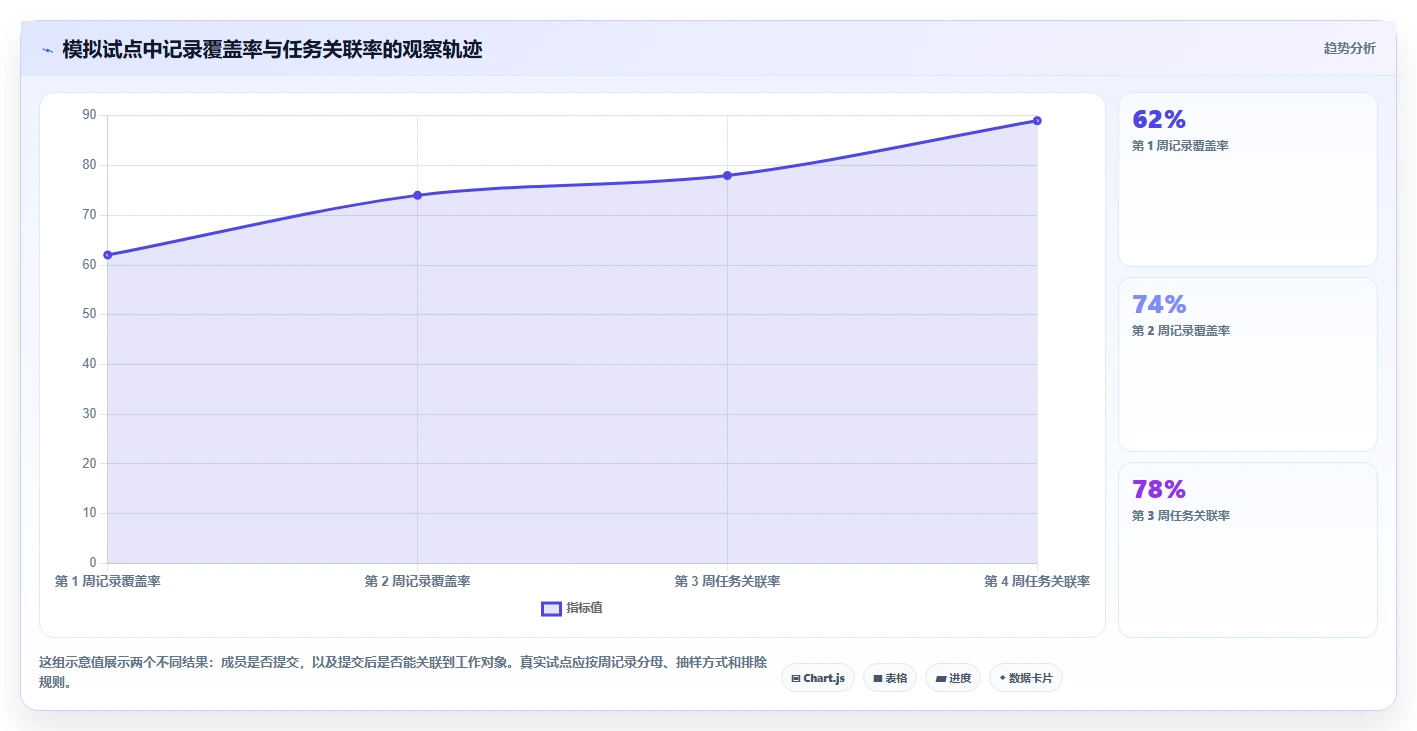Click the trend icon beside the title
The image size is (1417, 731).
[47, 50]
